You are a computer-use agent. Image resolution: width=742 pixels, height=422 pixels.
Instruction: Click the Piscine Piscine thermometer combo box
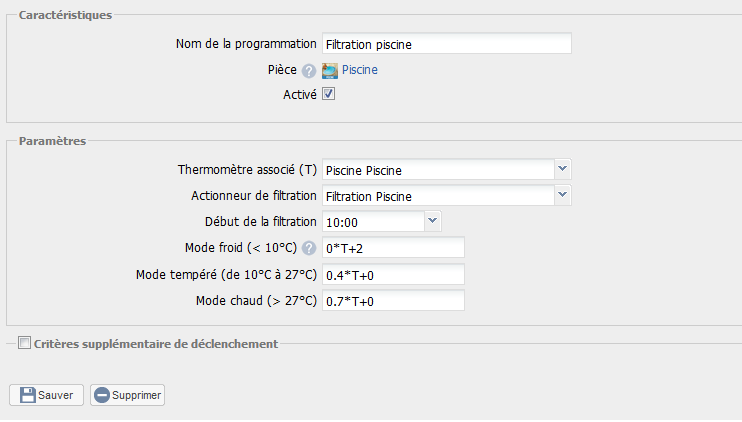click(x=438, y=169)
